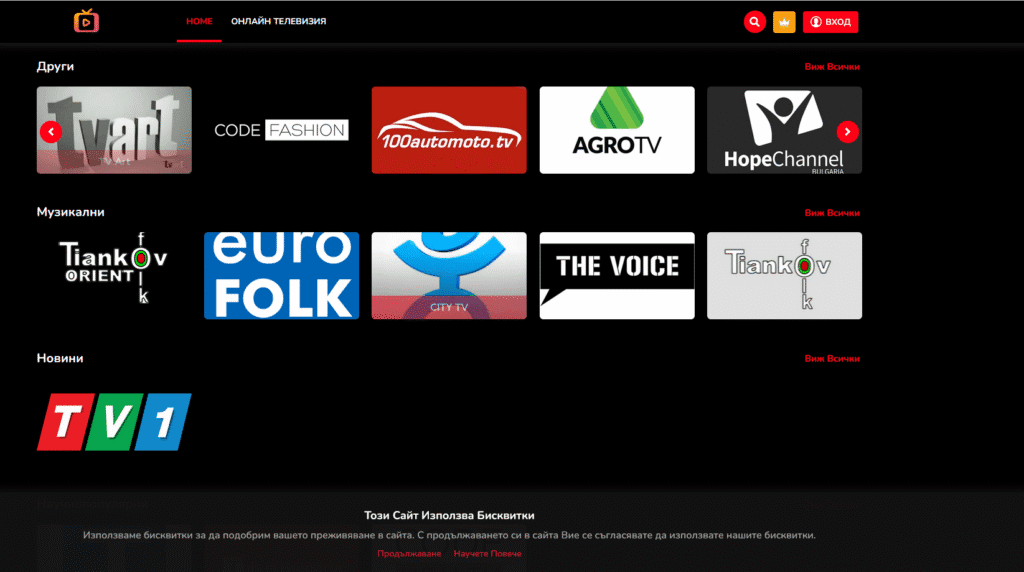This screenshot has height=572, width=1024.
Task: Click the orange crown premium icon
Action: 784,22
